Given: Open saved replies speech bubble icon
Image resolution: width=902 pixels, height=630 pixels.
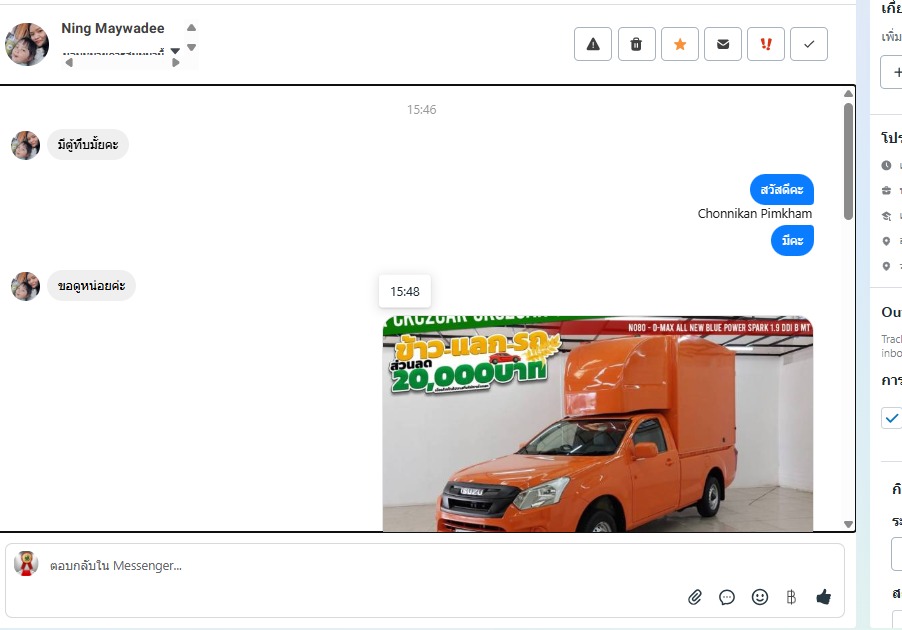Looking at the screenshot, I should [x=727, y=597].
